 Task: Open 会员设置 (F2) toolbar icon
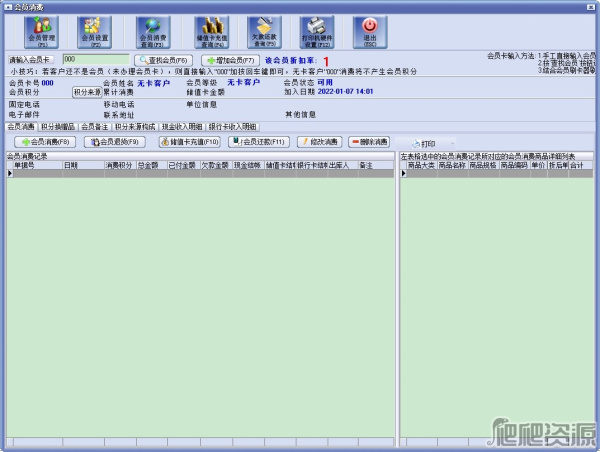[95, 32]
